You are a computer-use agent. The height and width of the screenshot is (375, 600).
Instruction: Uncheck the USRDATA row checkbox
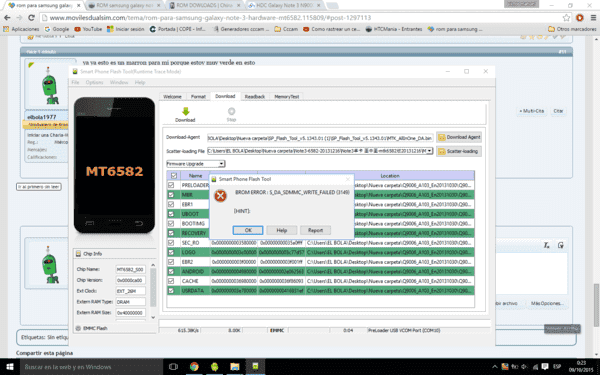point(171,290)
